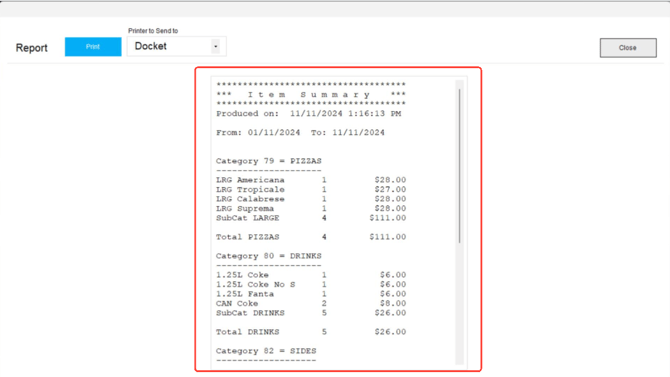Close the report window

point(628,48)
